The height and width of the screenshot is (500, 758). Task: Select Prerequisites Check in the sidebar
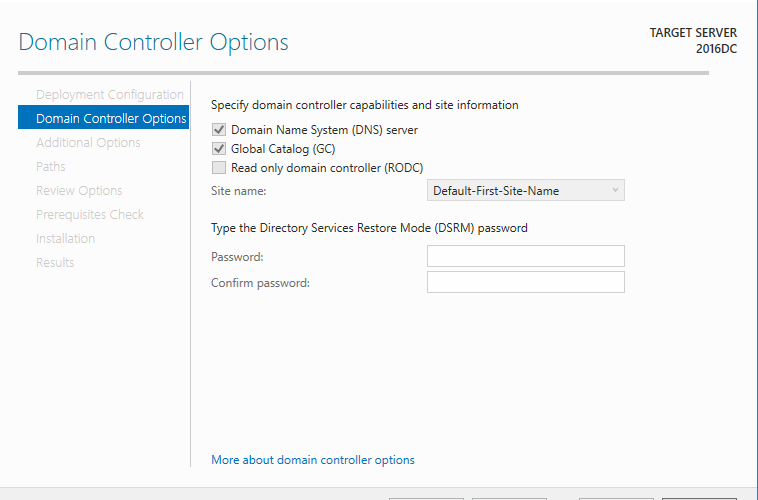coord(90,215)
